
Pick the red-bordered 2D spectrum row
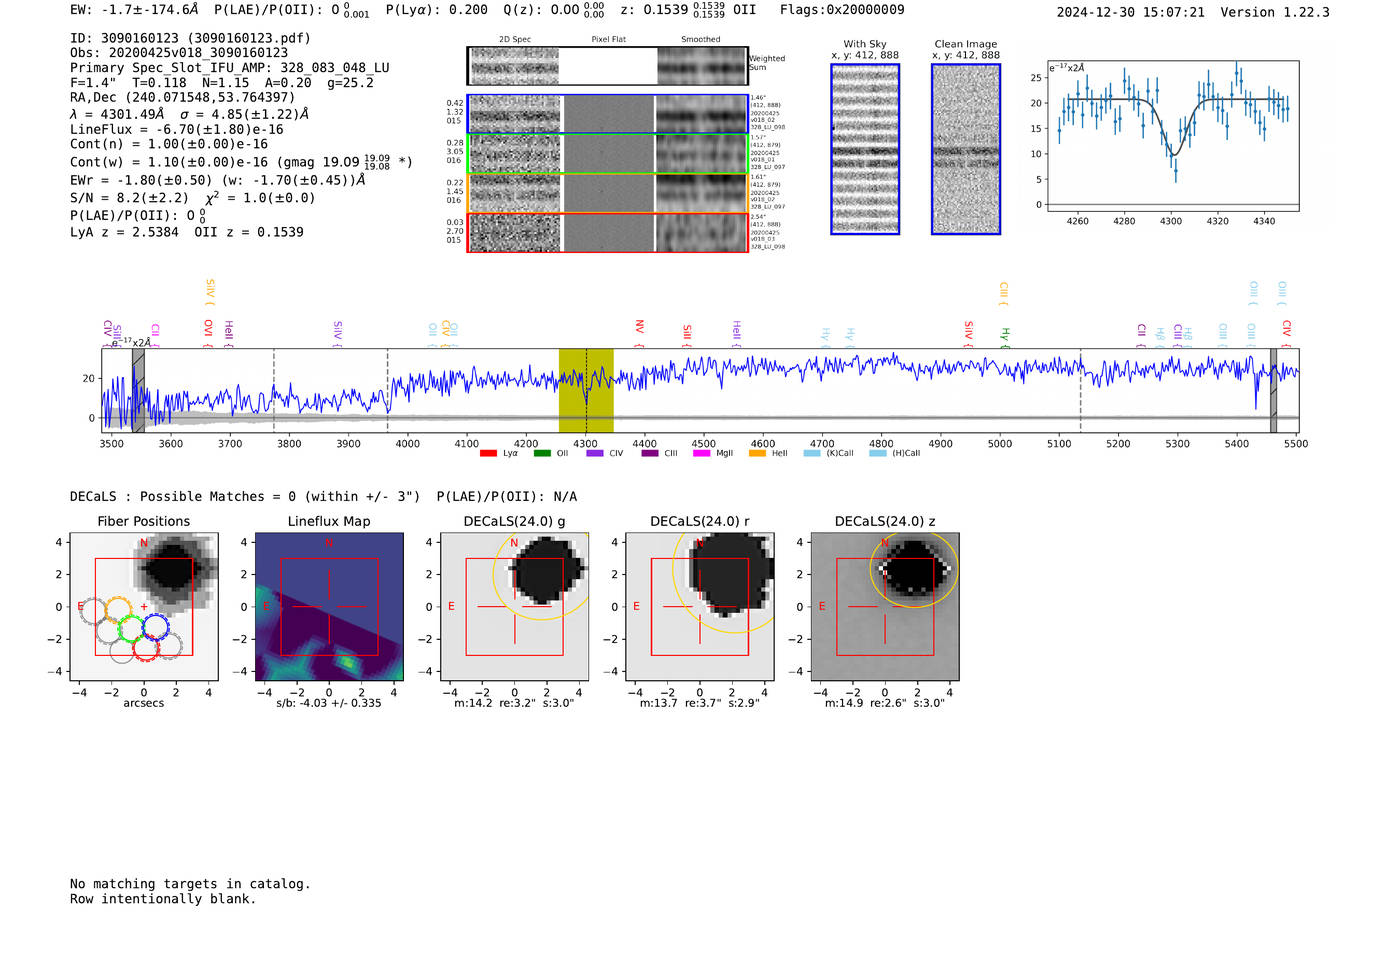click(x=607, y=232)
